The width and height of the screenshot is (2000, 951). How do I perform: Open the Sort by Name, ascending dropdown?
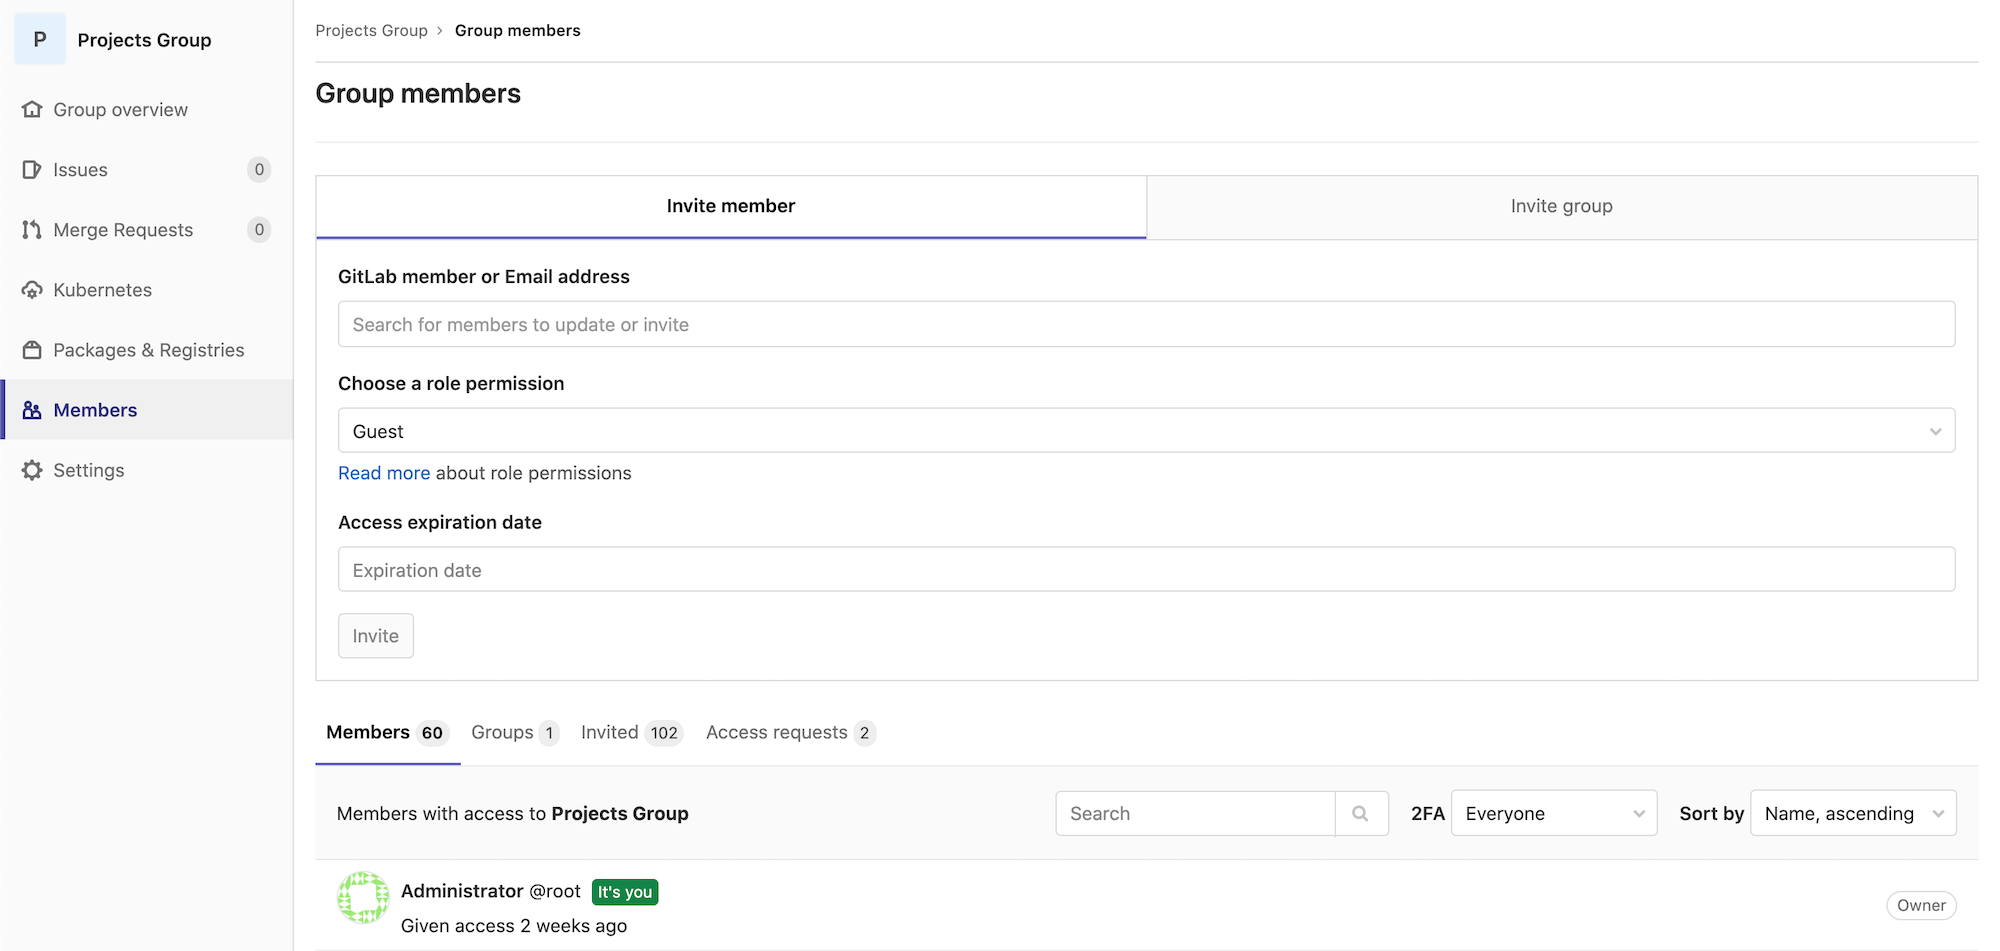(x=1852, y=814)
